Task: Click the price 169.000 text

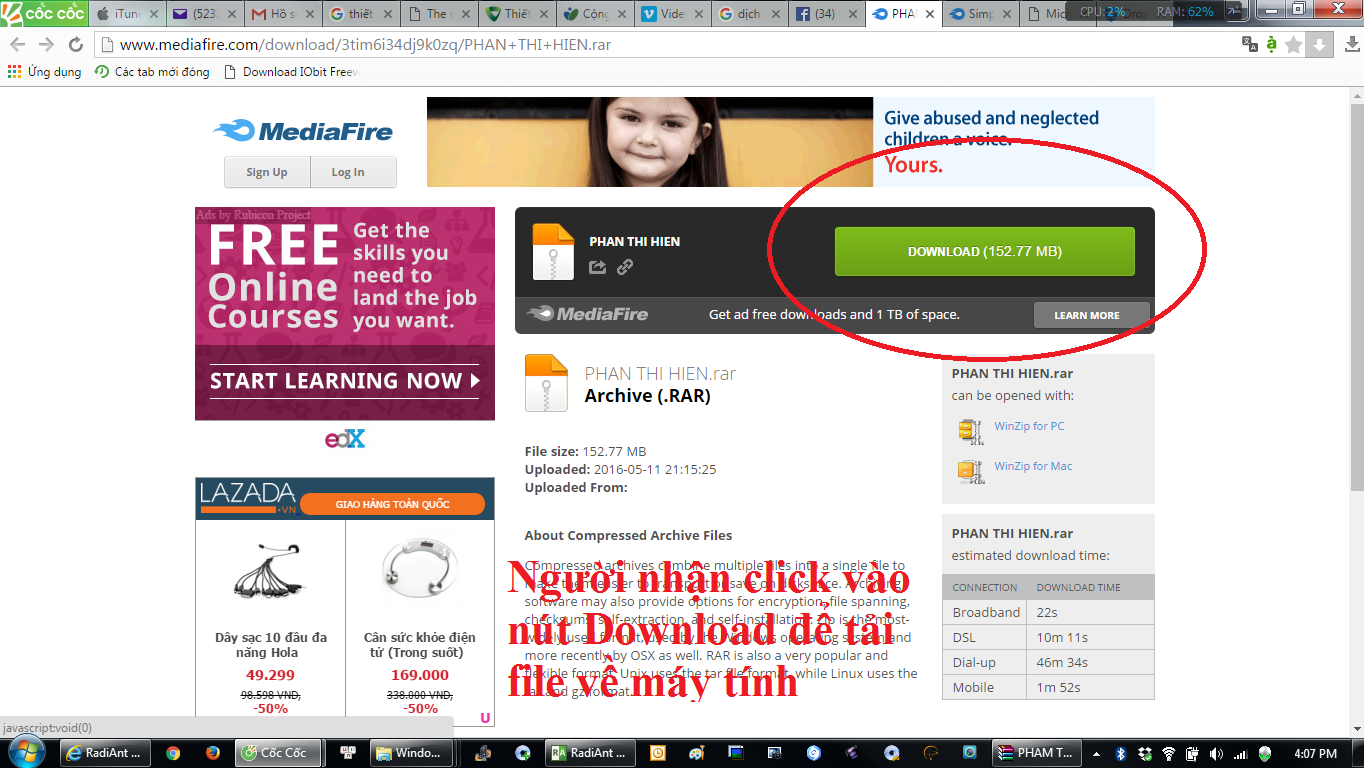Action: pyautogui.click(x=420, y=675)
